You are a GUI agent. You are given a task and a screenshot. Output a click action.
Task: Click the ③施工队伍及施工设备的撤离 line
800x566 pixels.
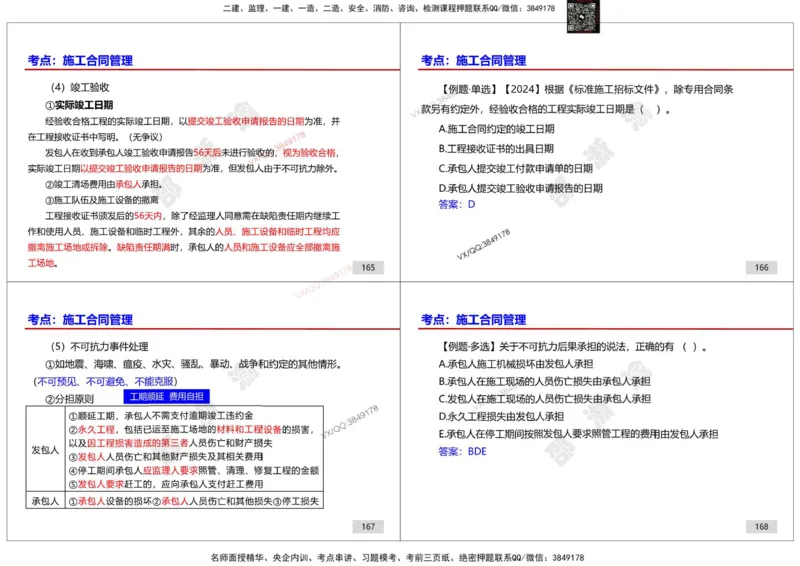click(102, 200)
